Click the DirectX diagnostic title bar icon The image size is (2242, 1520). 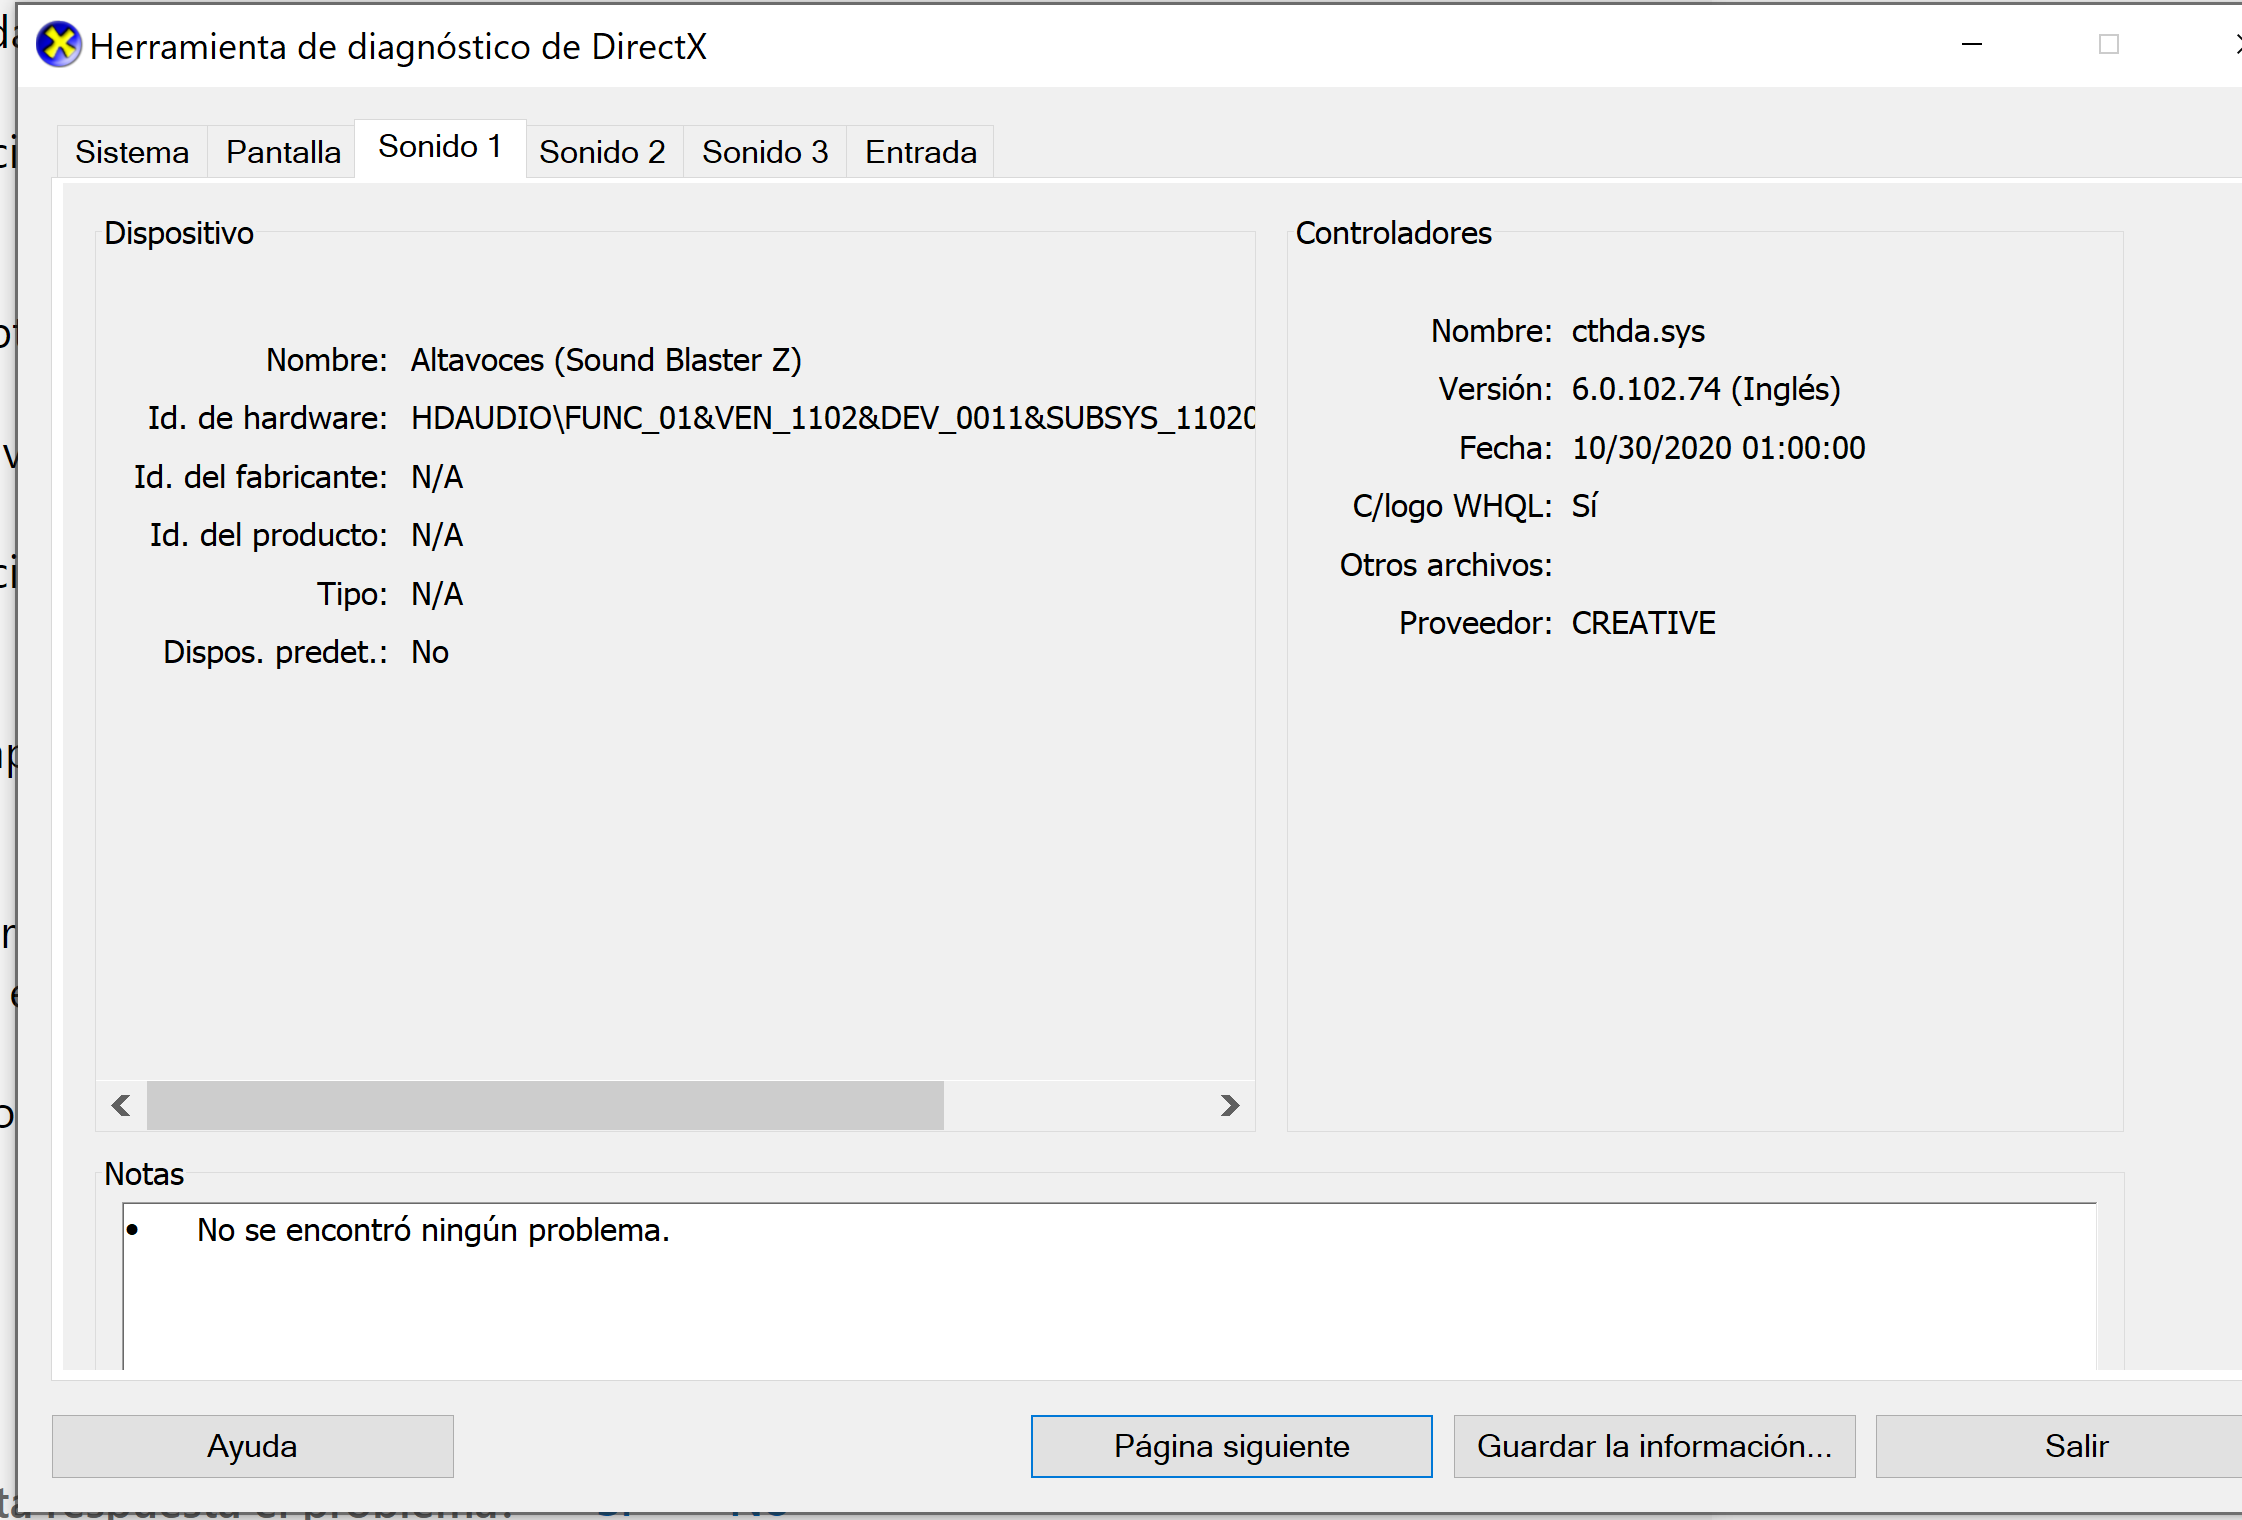(58, 45)
